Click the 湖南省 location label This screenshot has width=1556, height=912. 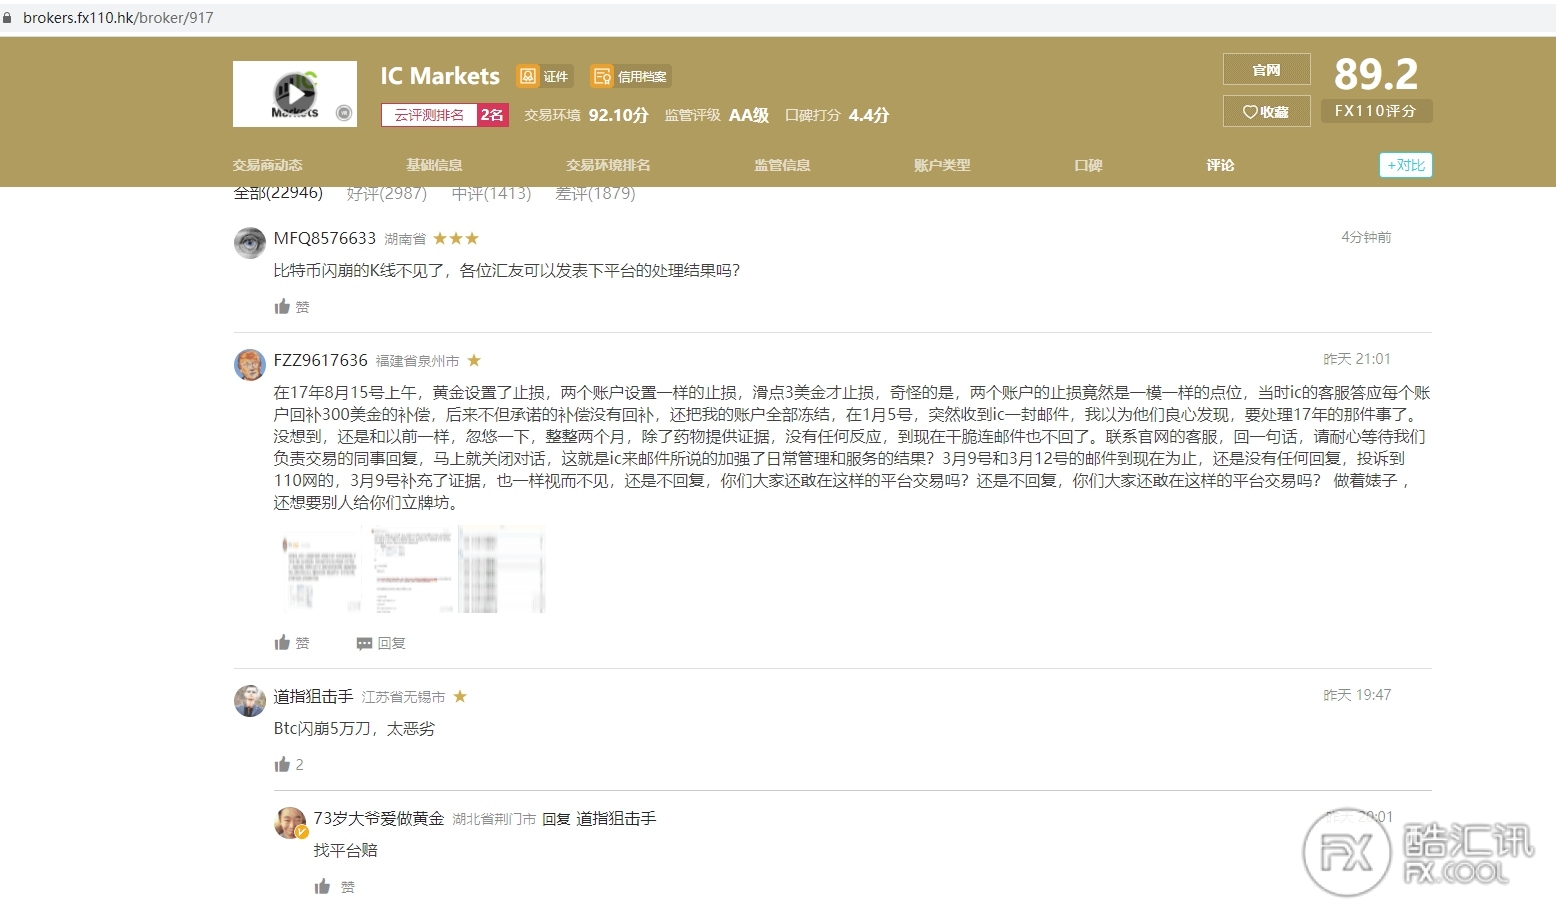(405, 239)
